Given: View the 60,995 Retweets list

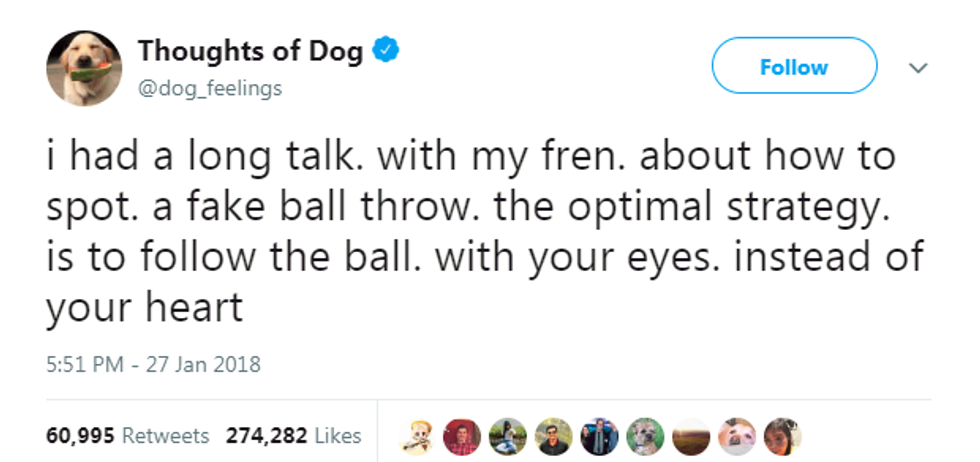Looking at the screenshot, I should coord(128,436).
